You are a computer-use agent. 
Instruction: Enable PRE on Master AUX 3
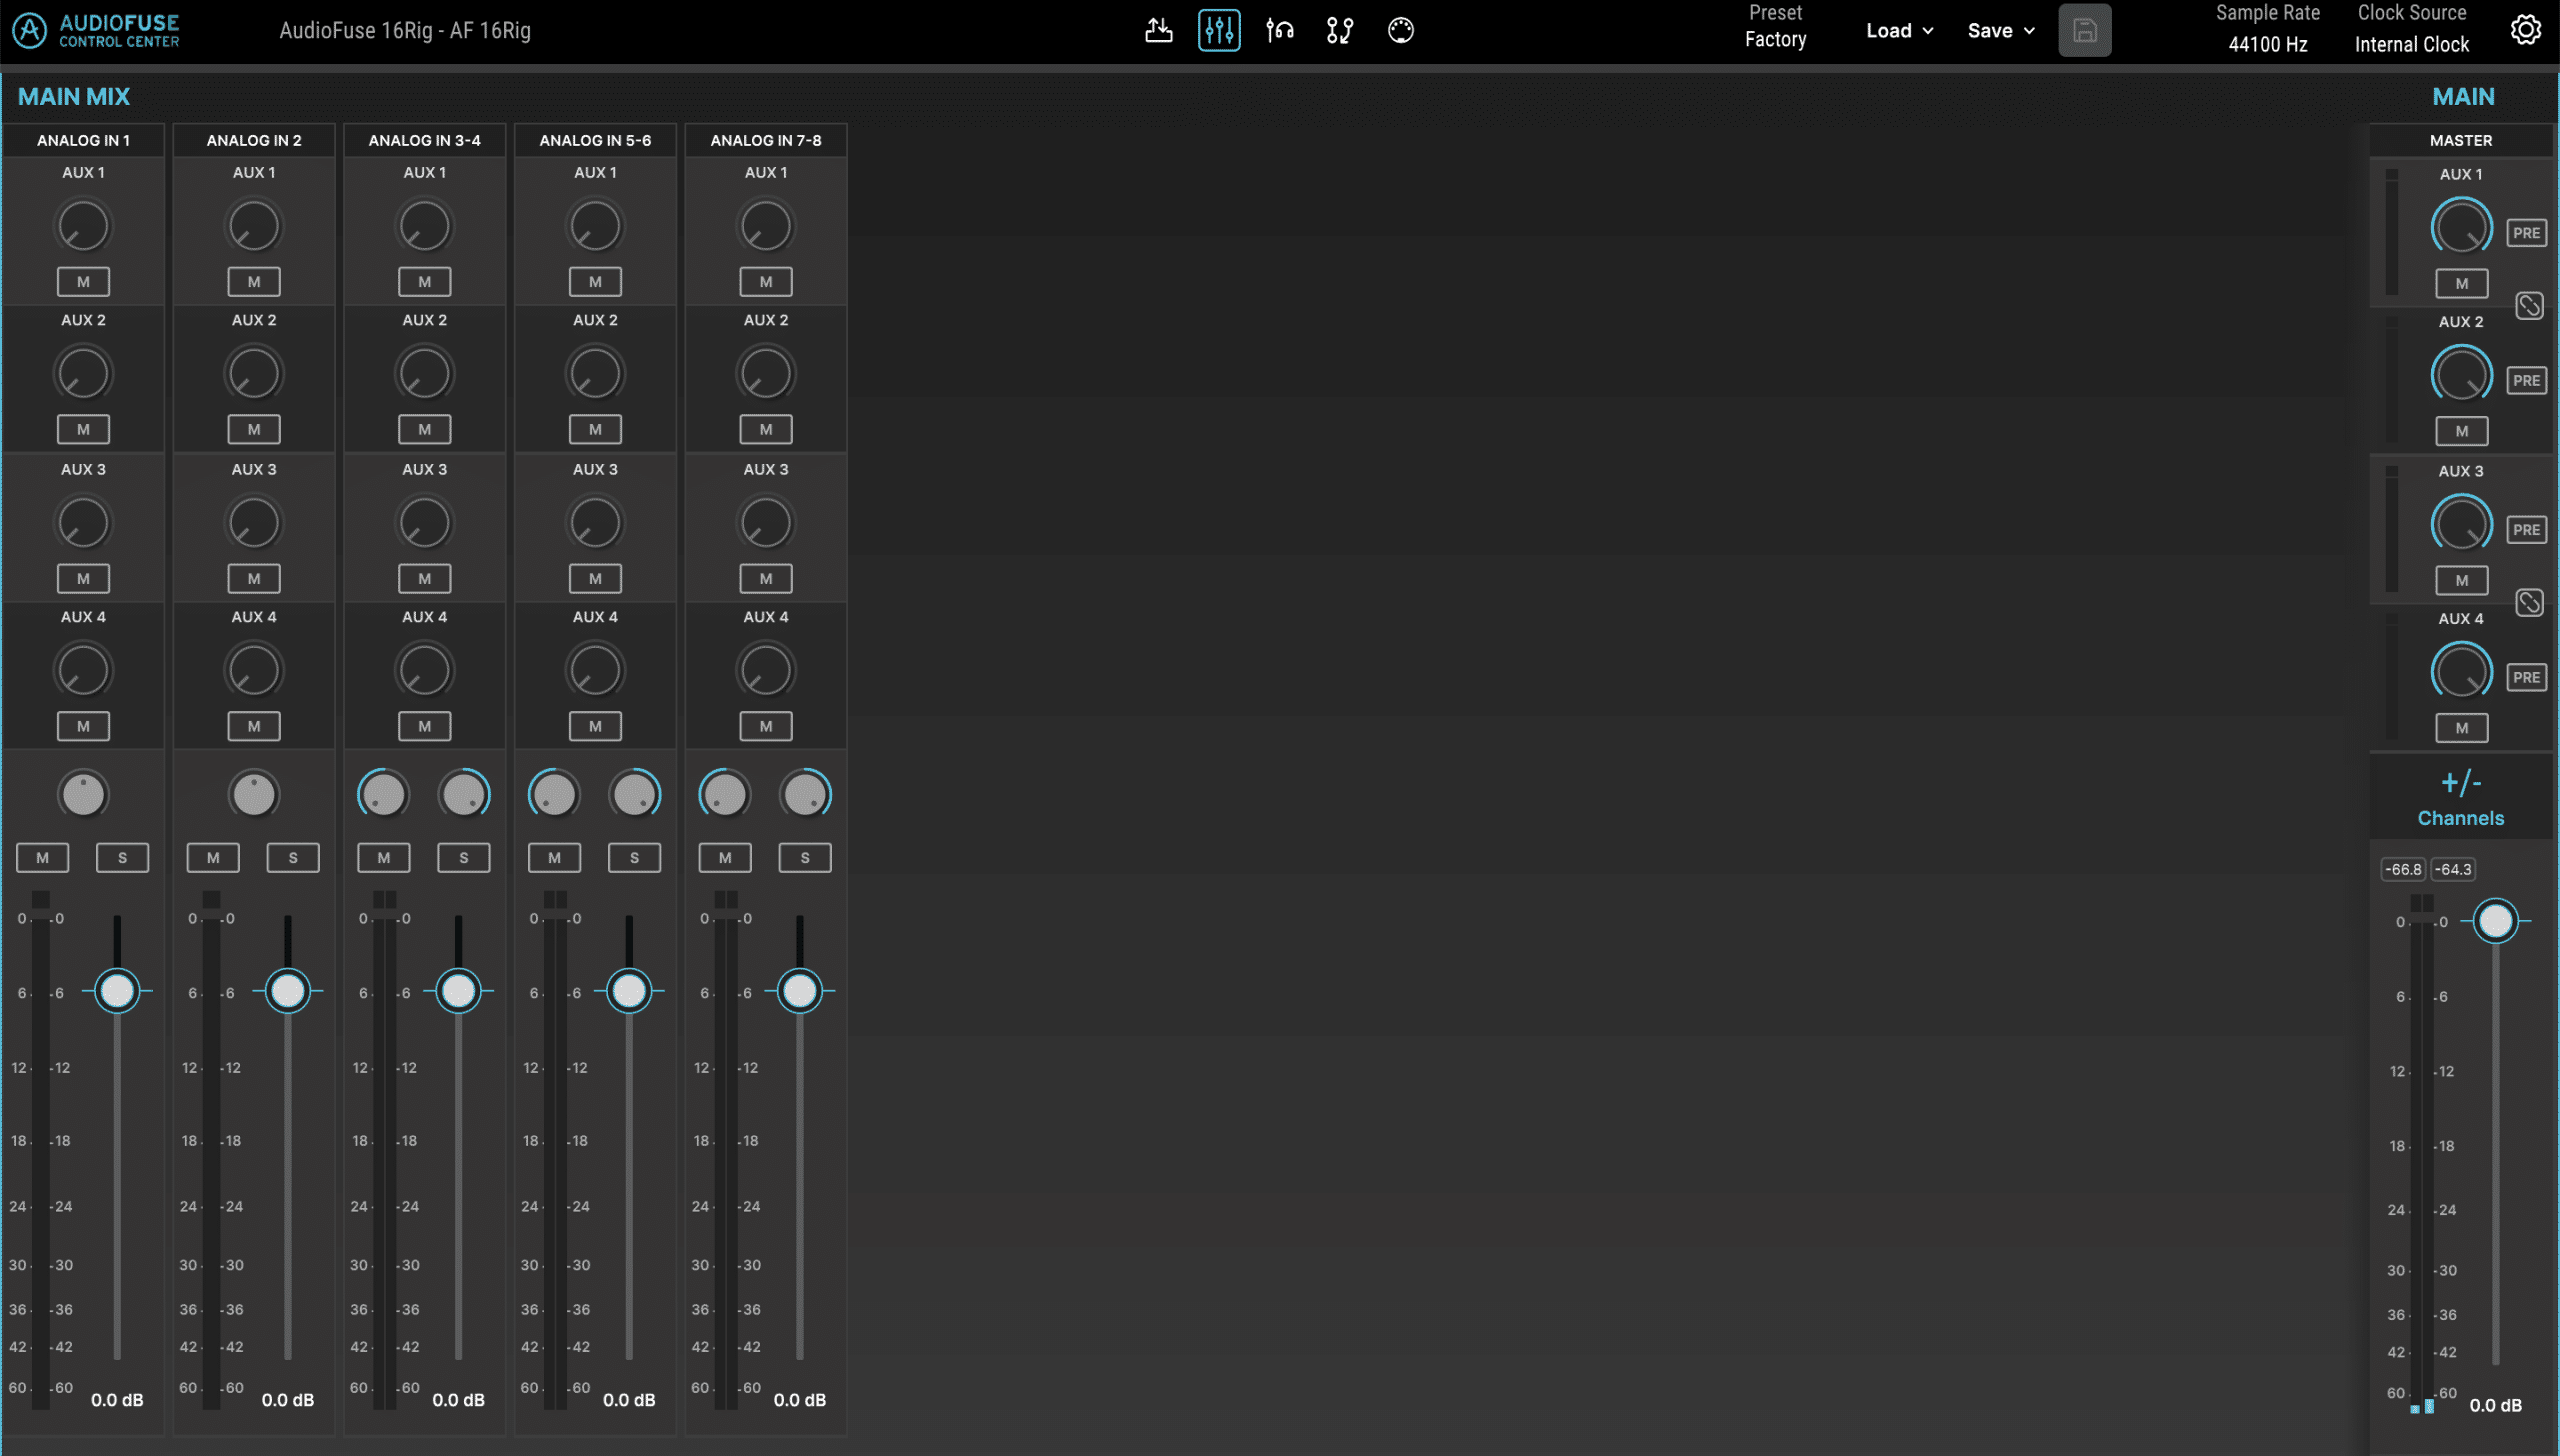[2526, 530]
